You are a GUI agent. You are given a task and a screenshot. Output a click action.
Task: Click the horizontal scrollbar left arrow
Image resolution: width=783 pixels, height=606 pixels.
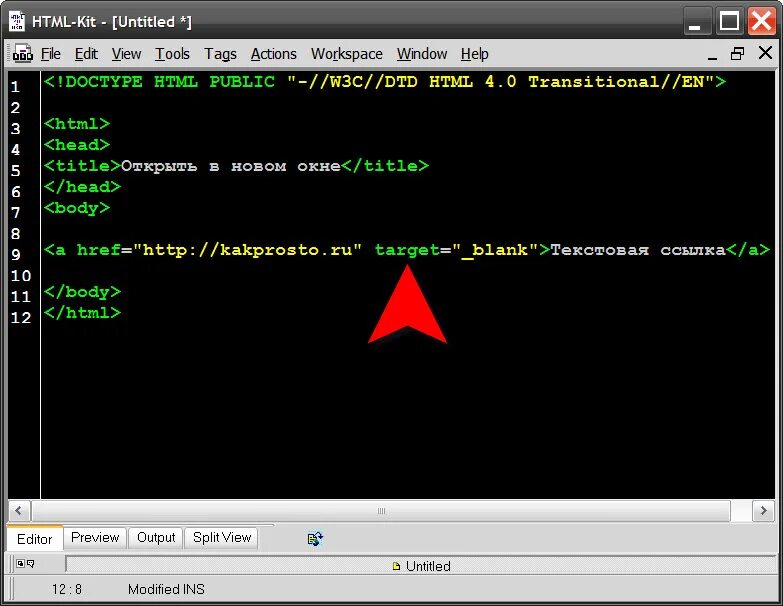click(19, 511)
